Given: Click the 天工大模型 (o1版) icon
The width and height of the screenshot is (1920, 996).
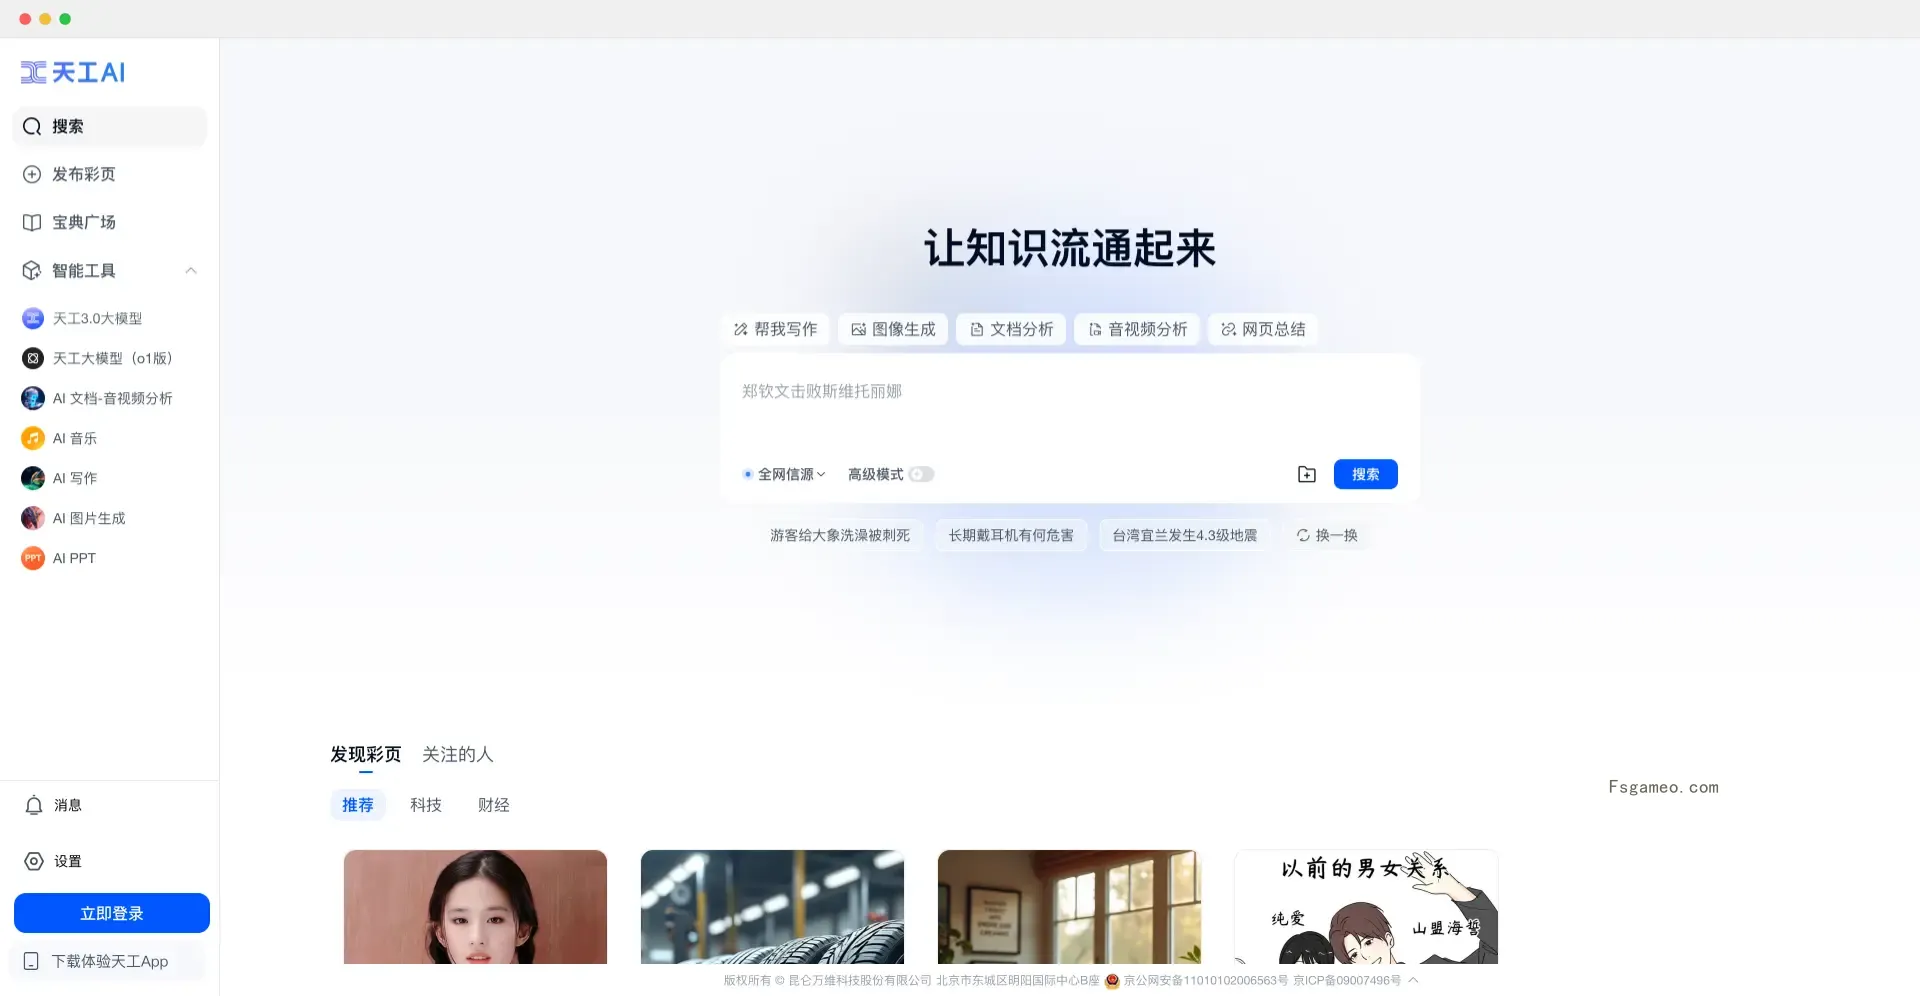Looking at the screenshot, I should coord(33,358).
